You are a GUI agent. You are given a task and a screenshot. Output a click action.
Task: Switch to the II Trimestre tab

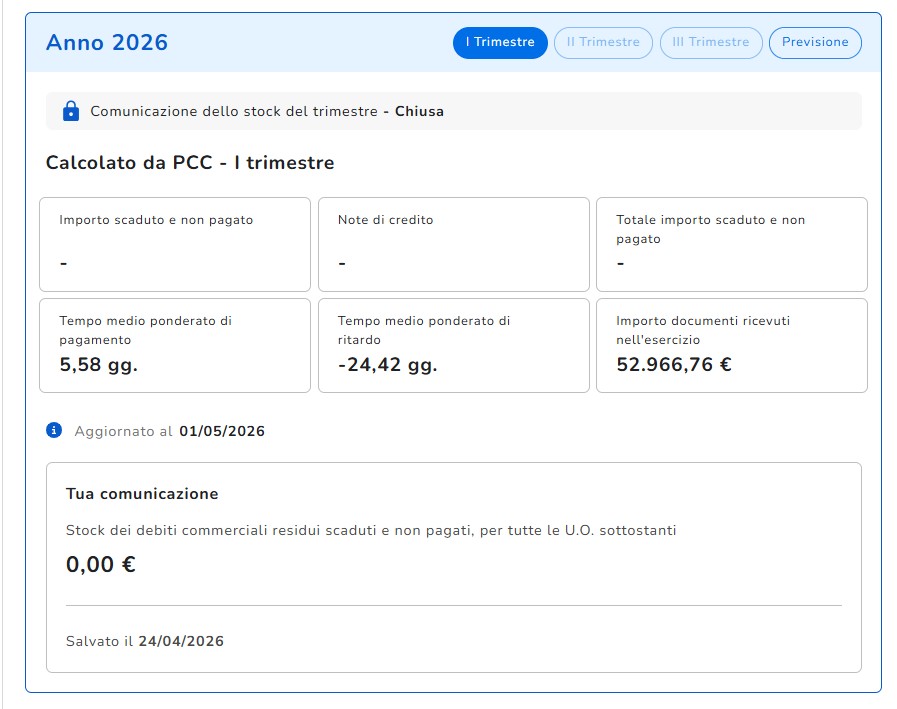point(603,42)
